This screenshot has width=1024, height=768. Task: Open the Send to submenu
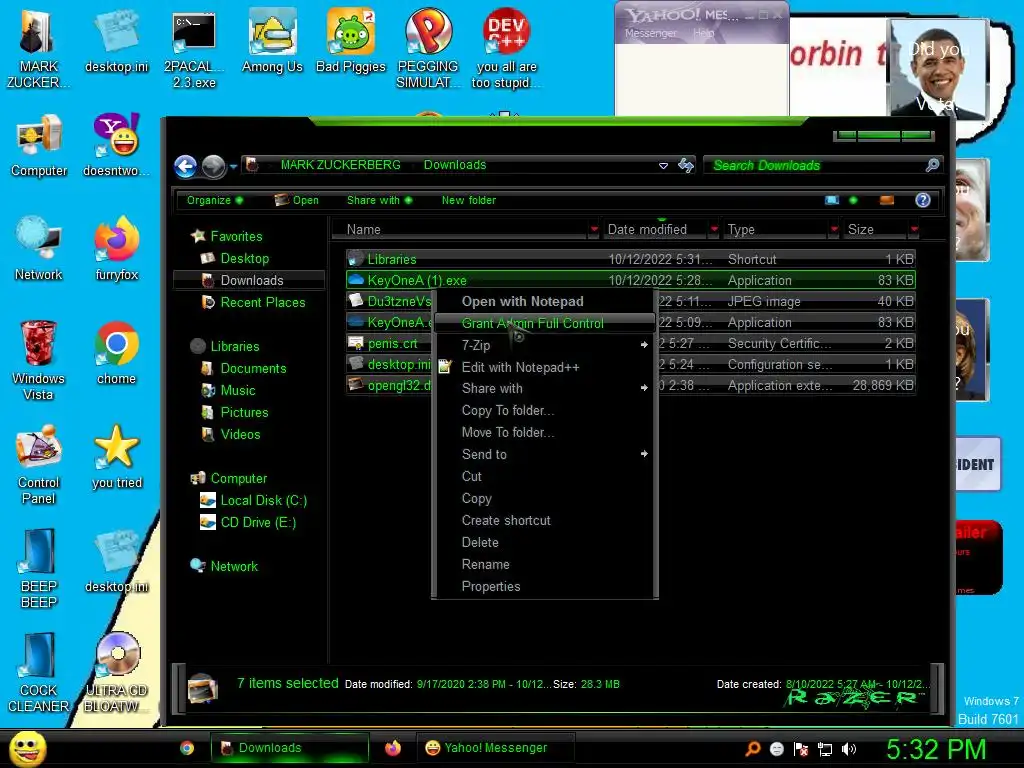pyautogui.click(x=544, y=455)
